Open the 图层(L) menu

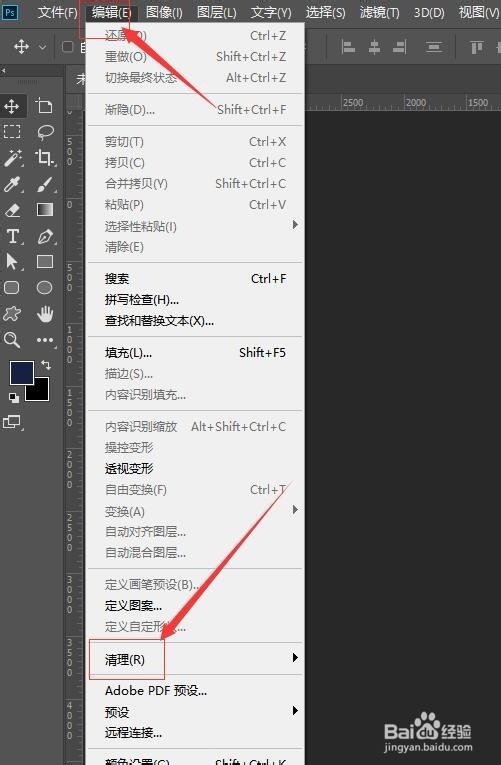point(216,12)
